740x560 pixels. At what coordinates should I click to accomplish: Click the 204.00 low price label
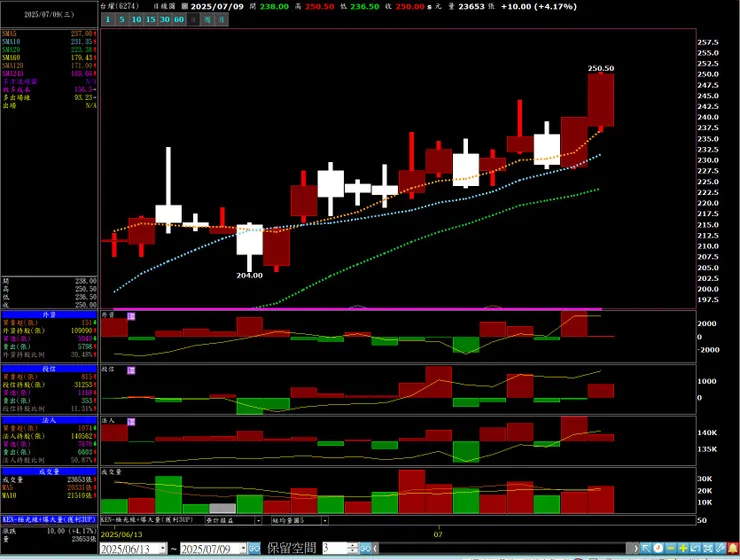coord(249,276)
